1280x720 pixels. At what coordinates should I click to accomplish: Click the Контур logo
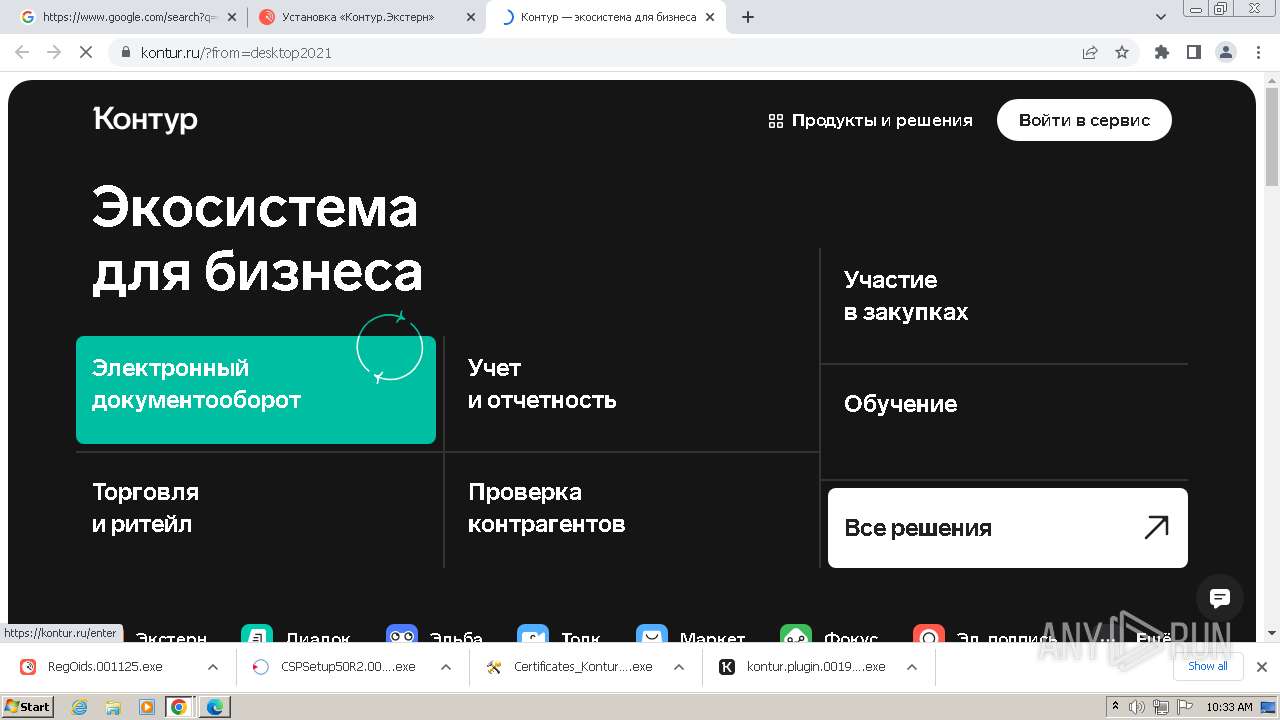click(145, 119)
